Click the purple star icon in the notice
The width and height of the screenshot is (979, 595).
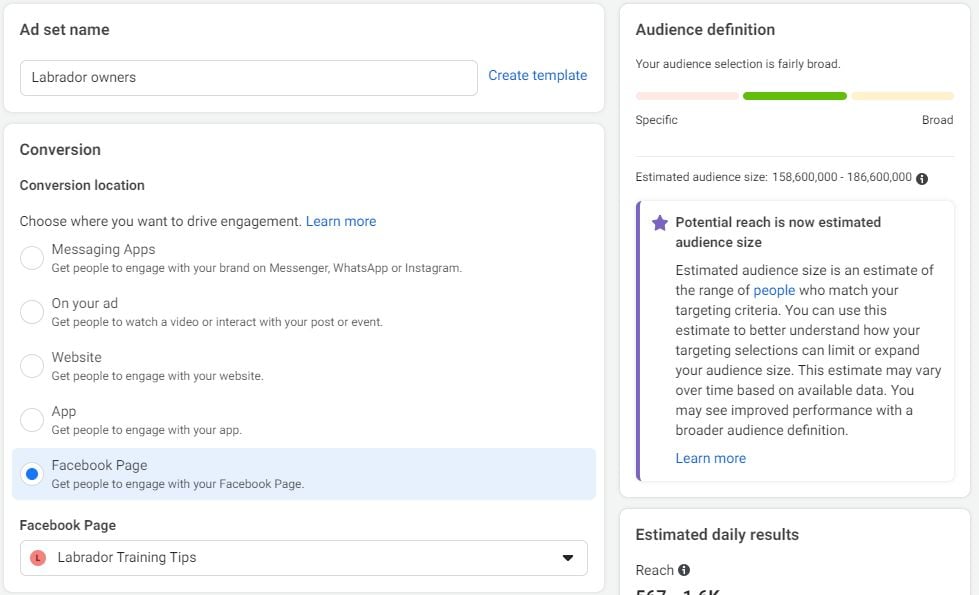(x=659, y=223)
